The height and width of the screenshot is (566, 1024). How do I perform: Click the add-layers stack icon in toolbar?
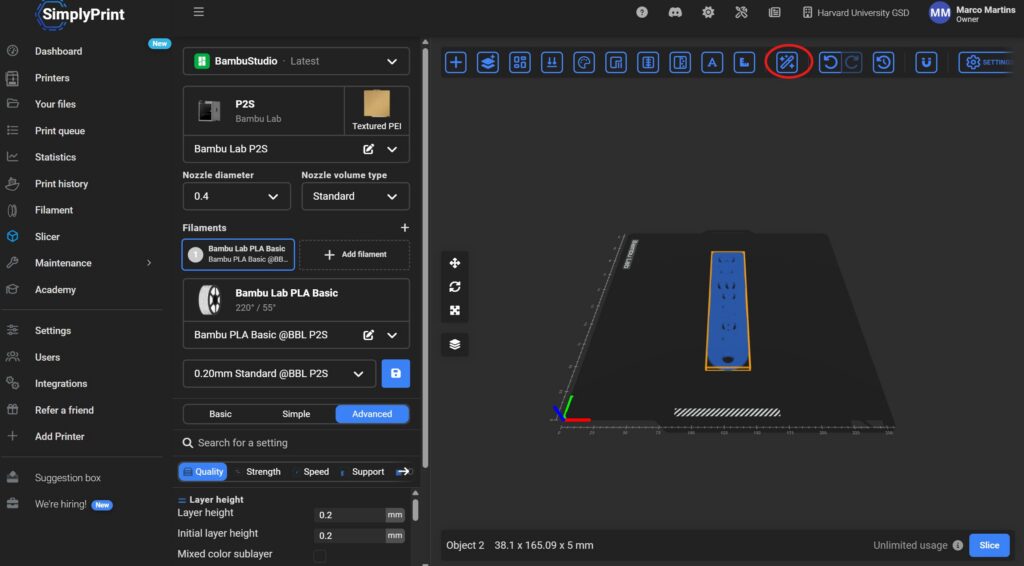[x=487, y=63]
